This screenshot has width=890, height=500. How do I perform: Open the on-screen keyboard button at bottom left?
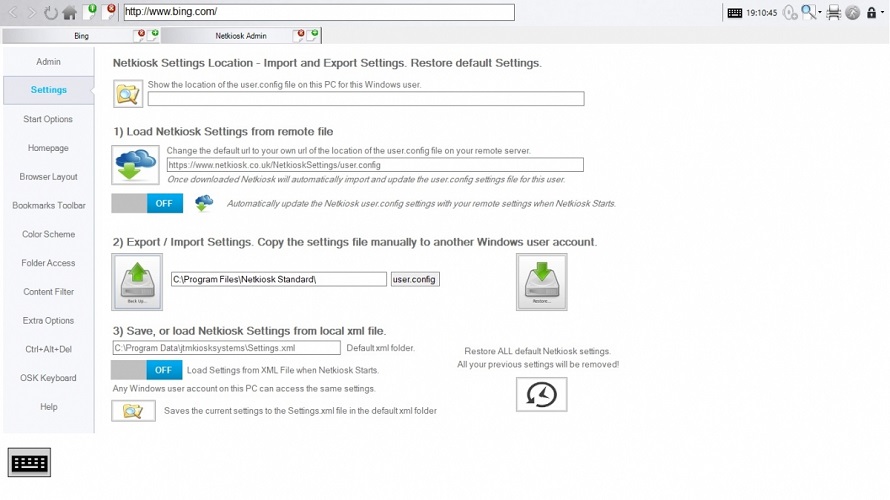[x=29, y=463]
